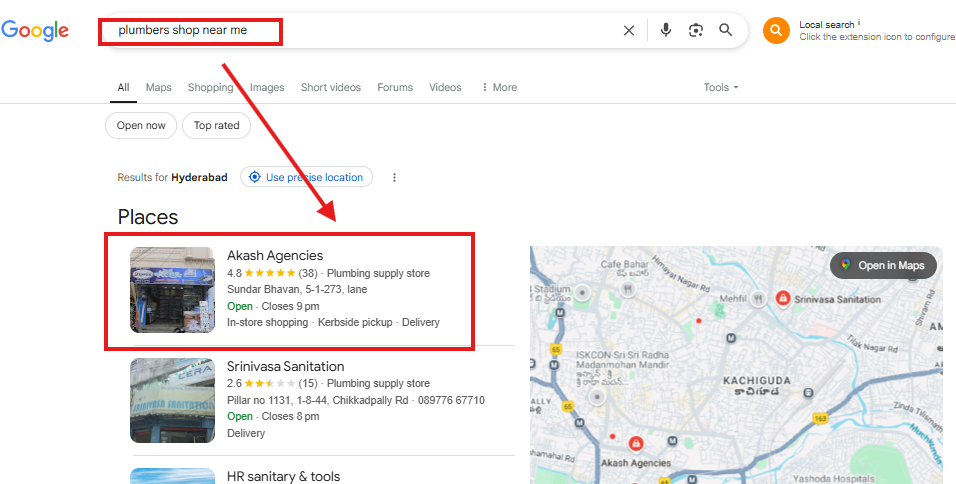Click the Open in Maps button
Screen dimensions: 956x484
(883, 265)
